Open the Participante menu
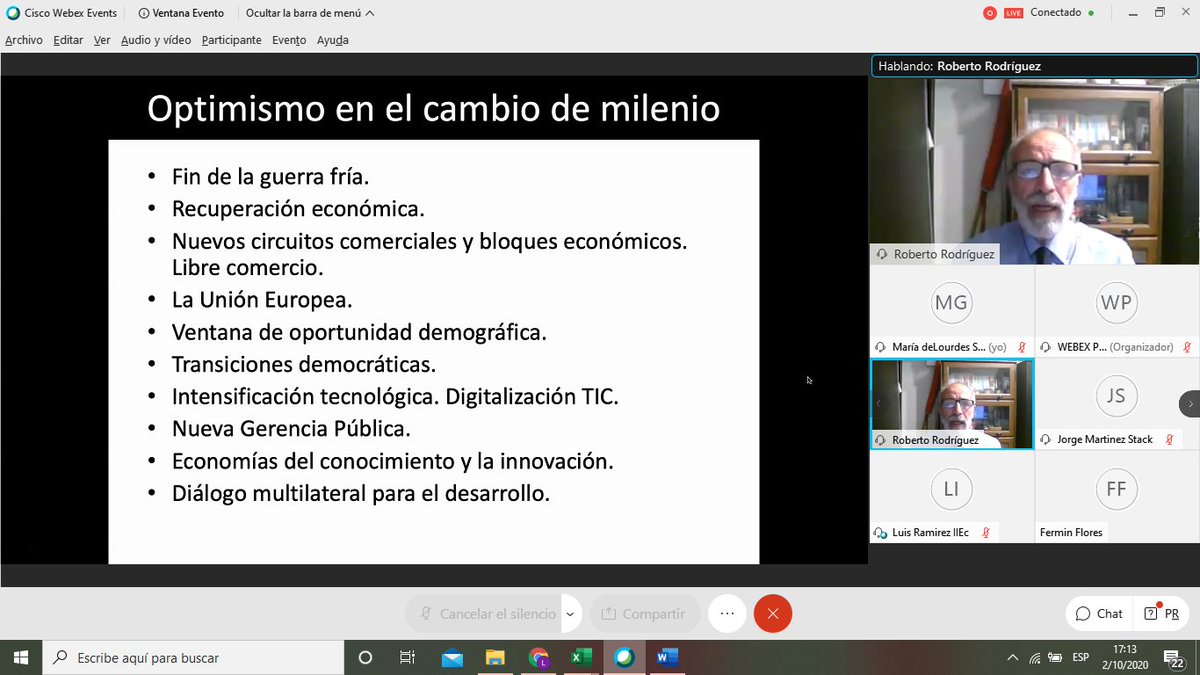Screen dimensions: 1200x675 tap(231, 40)
